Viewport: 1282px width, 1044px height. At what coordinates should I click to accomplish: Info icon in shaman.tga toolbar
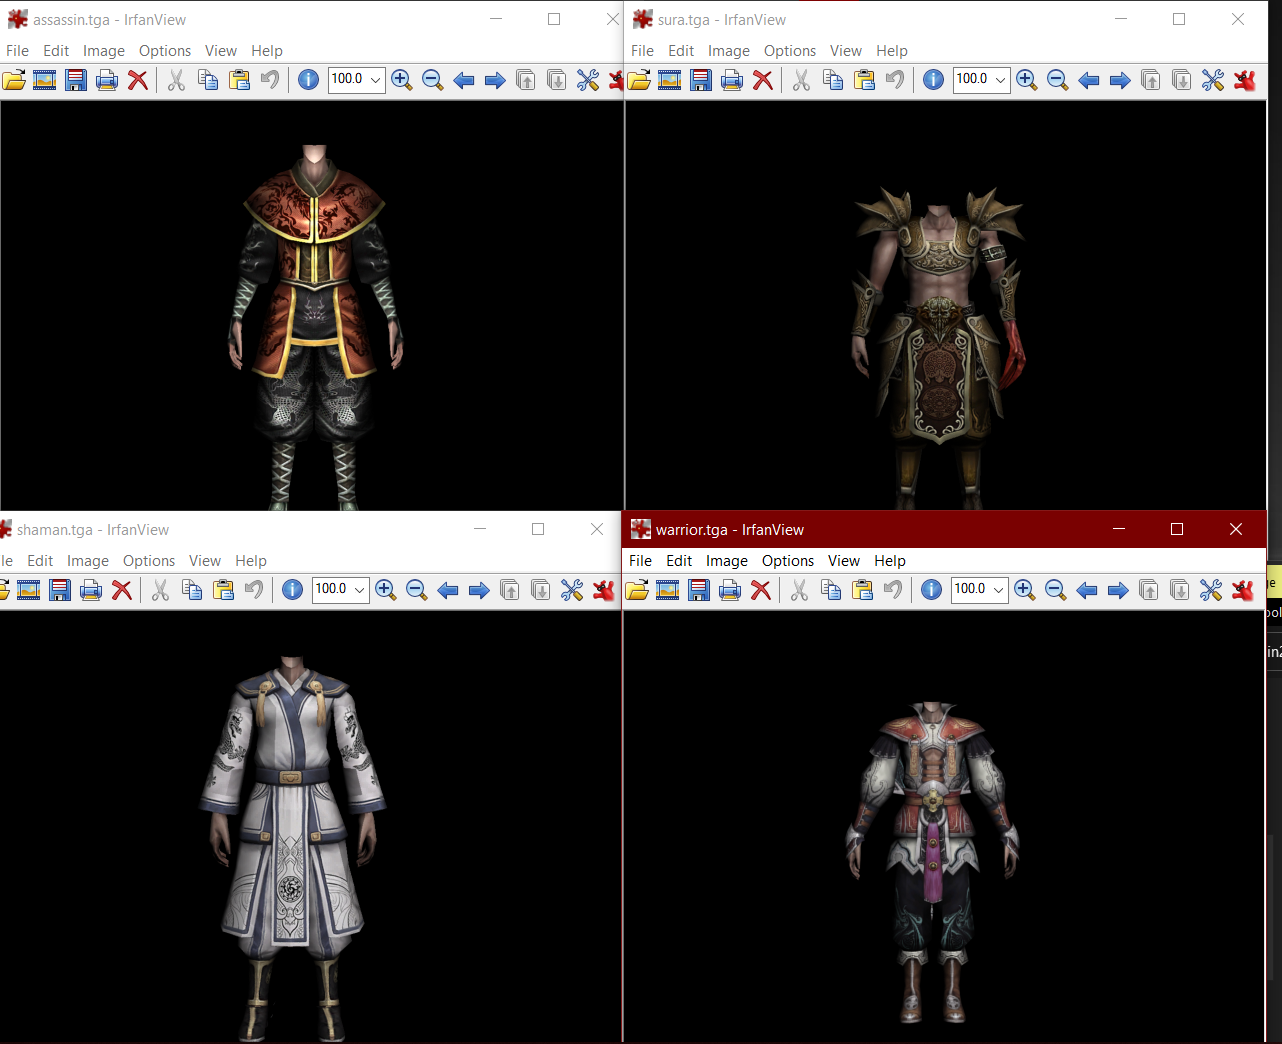click(293, 590)
